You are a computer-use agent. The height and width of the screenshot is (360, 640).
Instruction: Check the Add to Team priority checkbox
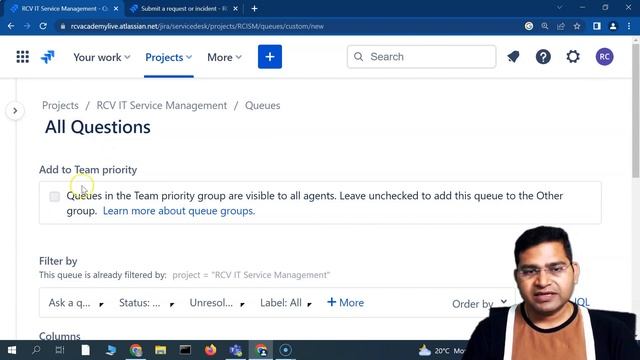(54, 196)
